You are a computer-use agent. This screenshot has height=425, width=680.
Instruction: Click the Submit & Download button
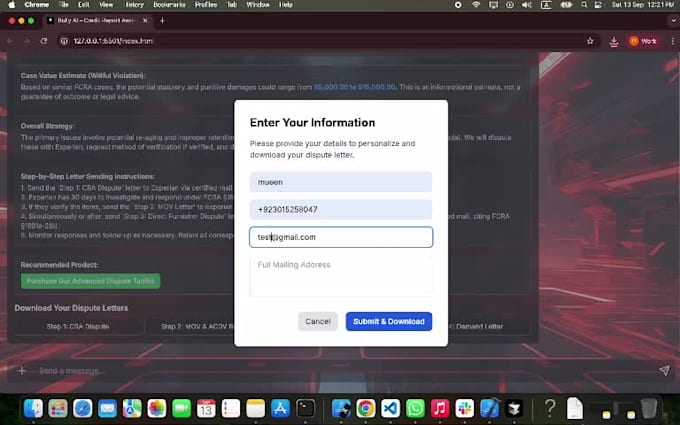pyautogui.click(x=389, y=321)
